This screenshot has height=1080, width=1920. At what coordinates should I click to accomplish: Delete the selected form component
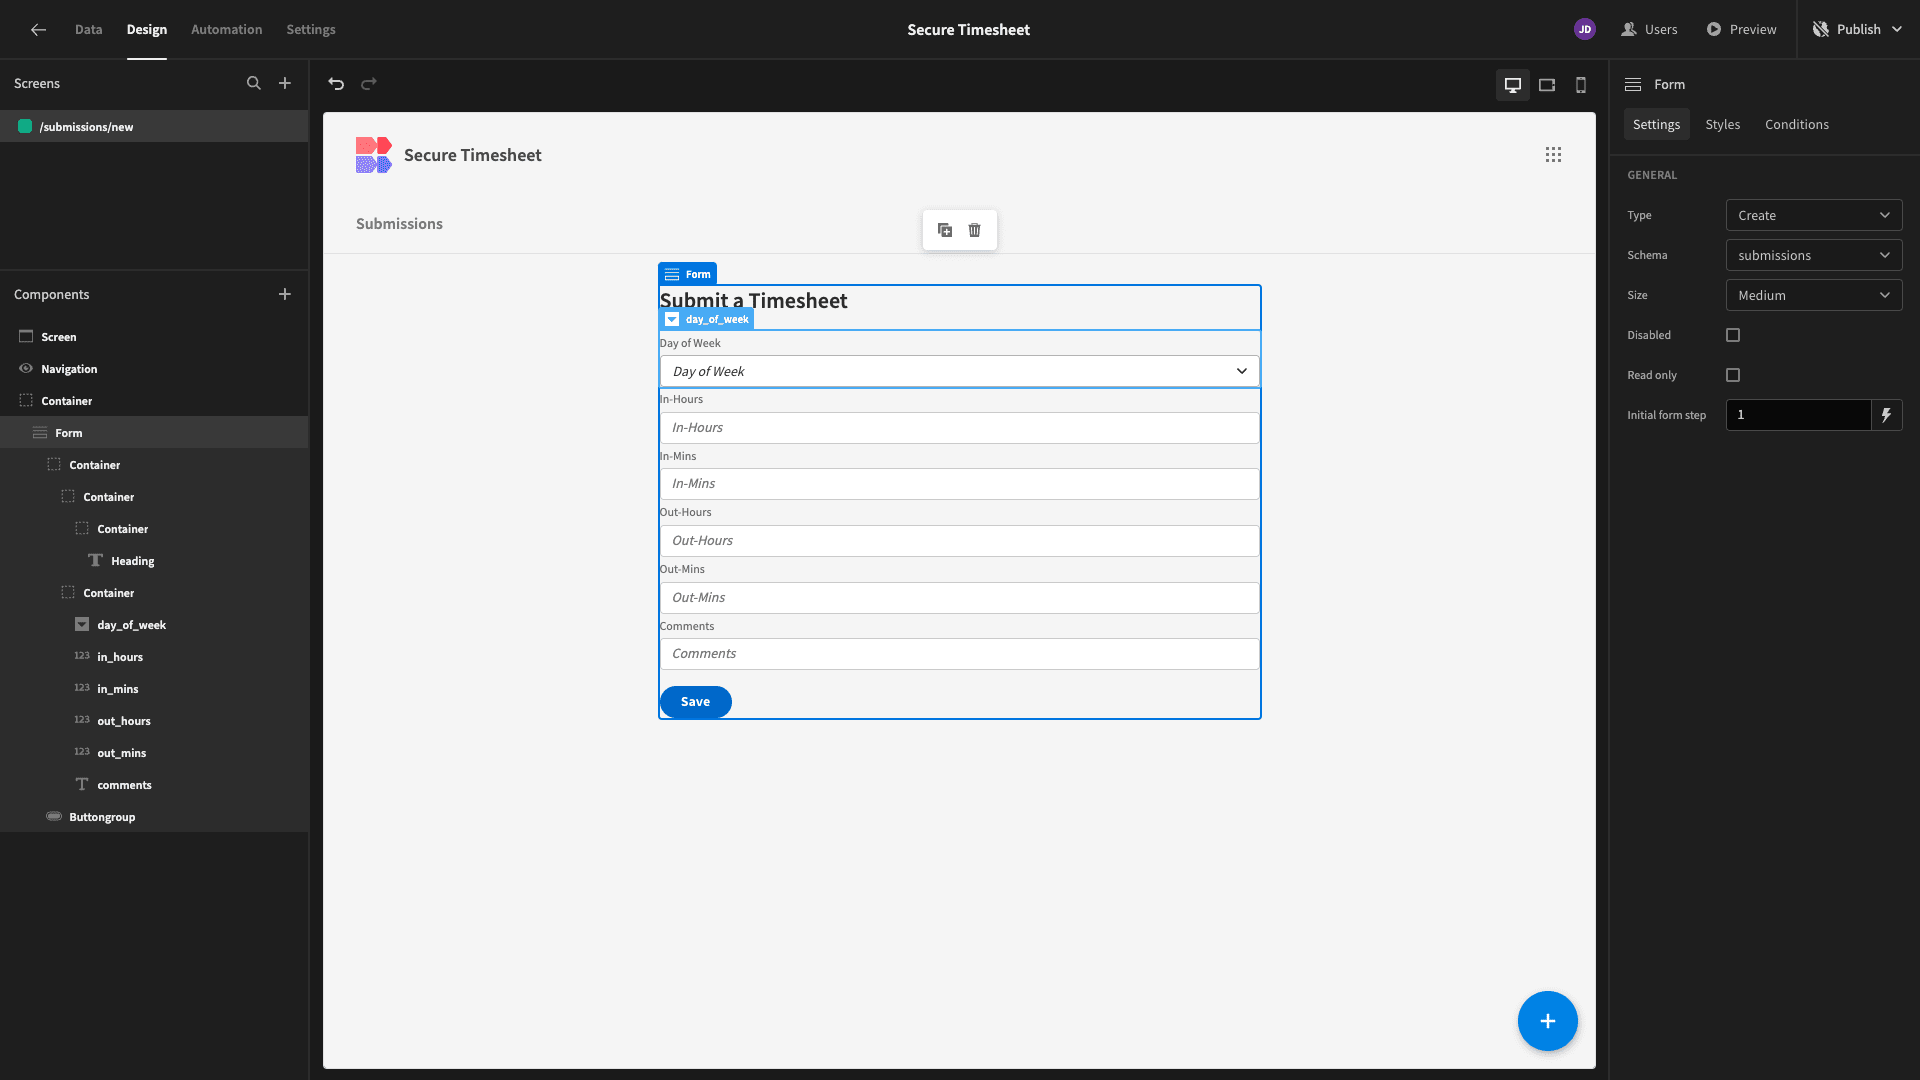click(x=975, y=230)
